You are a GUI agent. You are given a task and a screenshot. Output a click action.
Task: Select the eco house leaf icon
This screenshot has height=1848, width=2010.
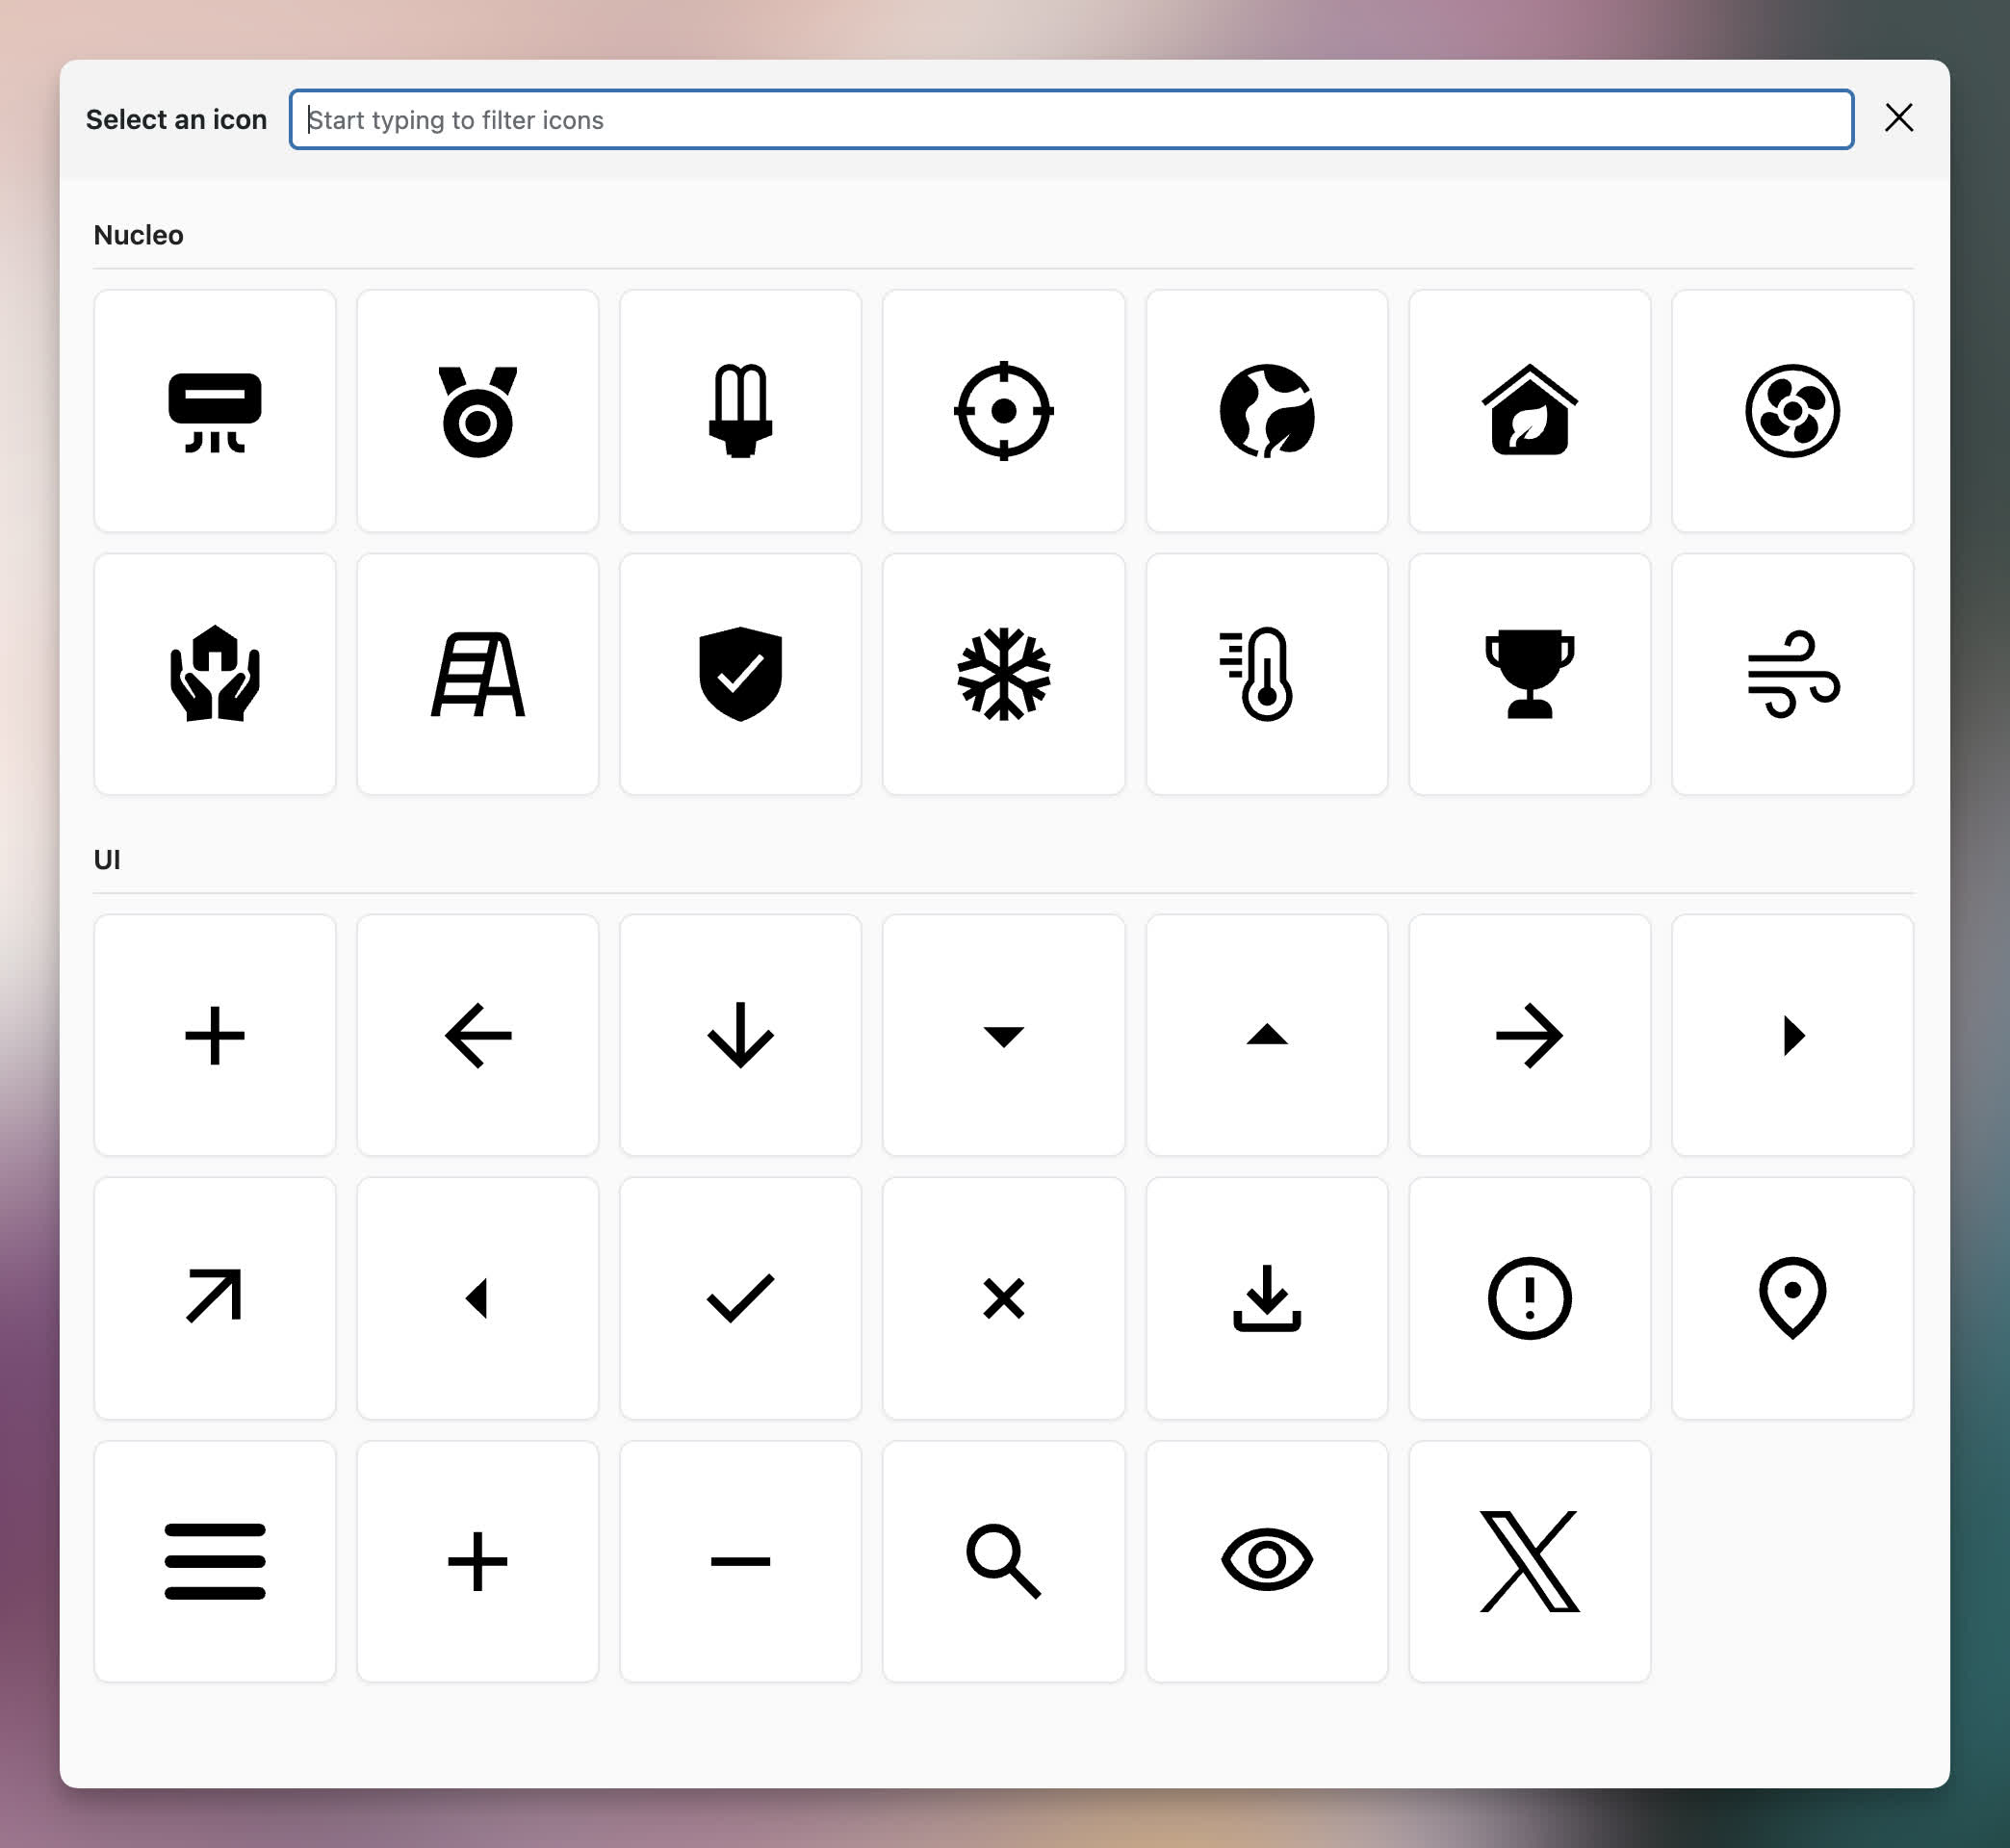(1529, 411)
